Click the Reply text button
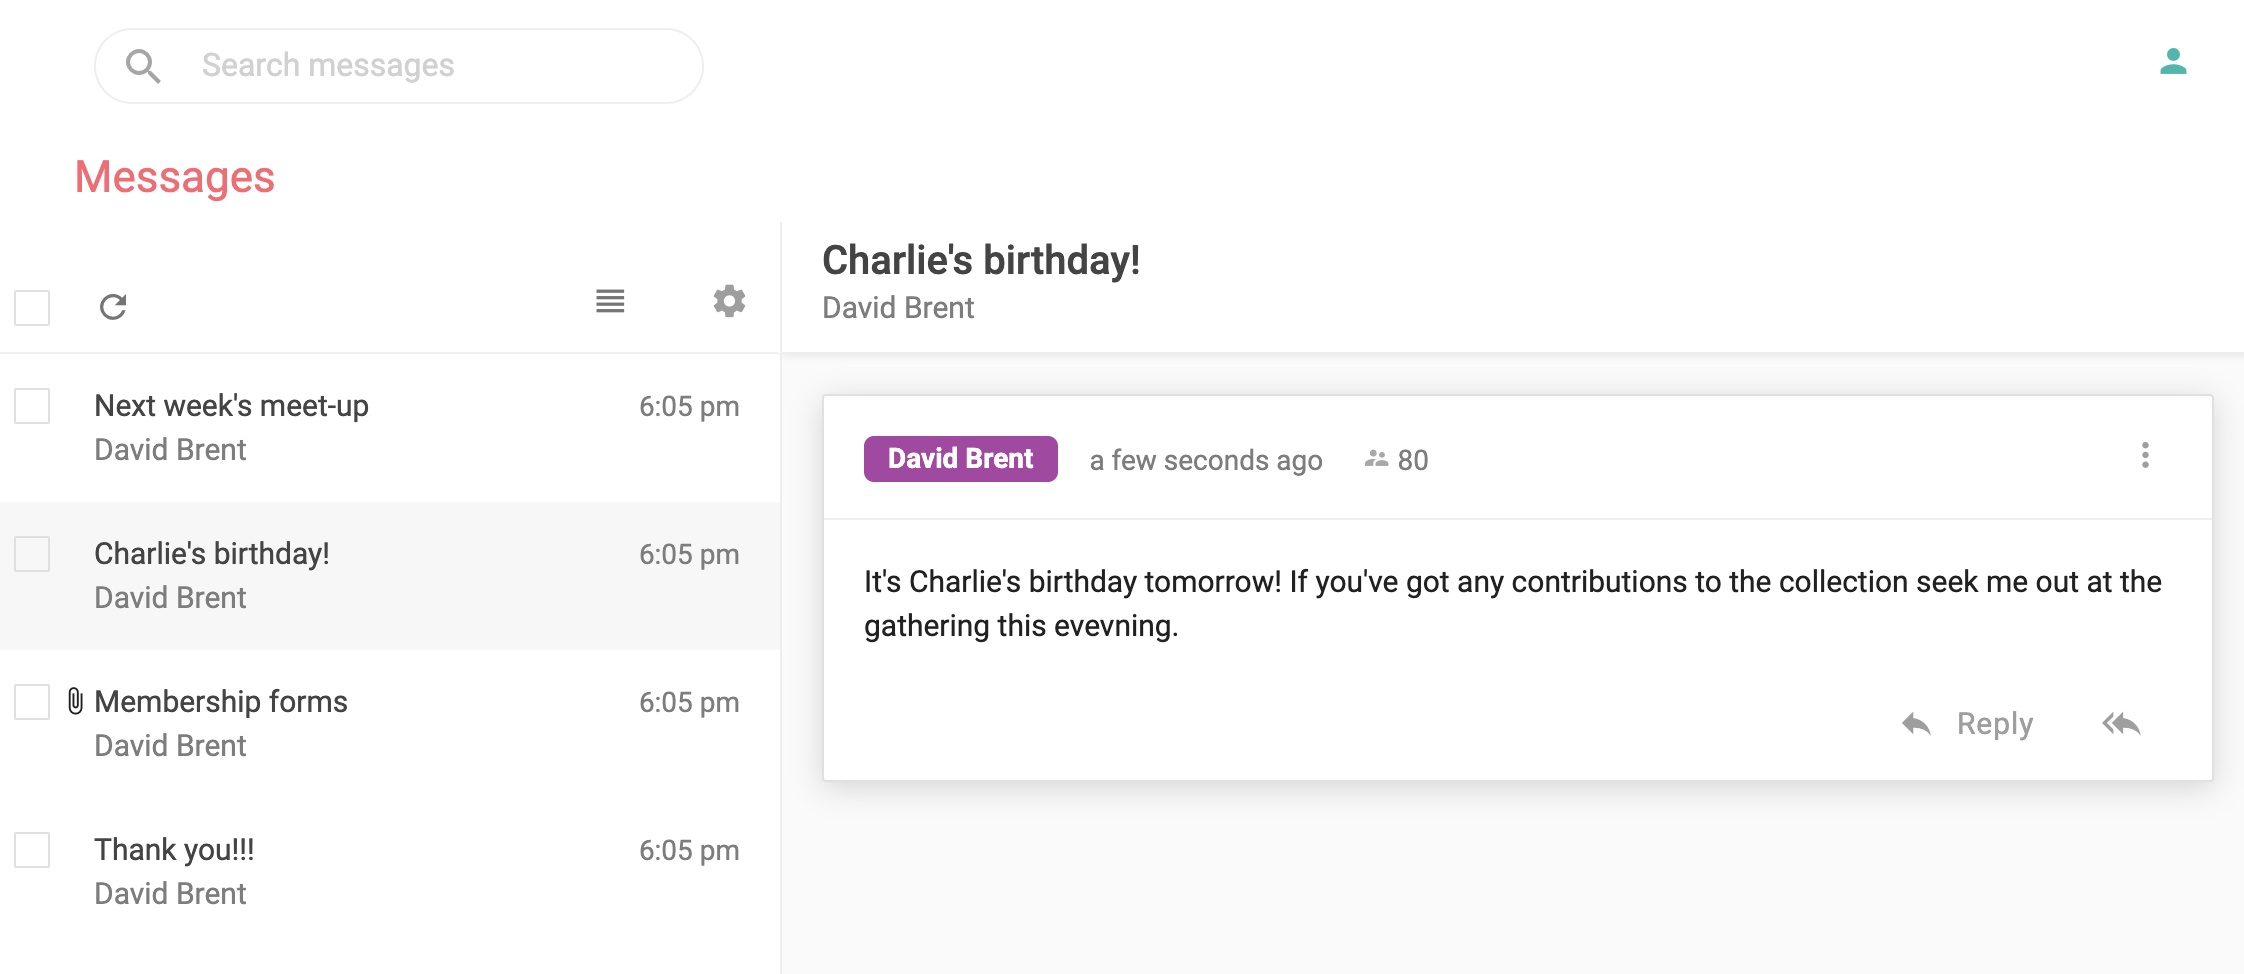The image size is (2244, 974). click(x=1995, y=724)
